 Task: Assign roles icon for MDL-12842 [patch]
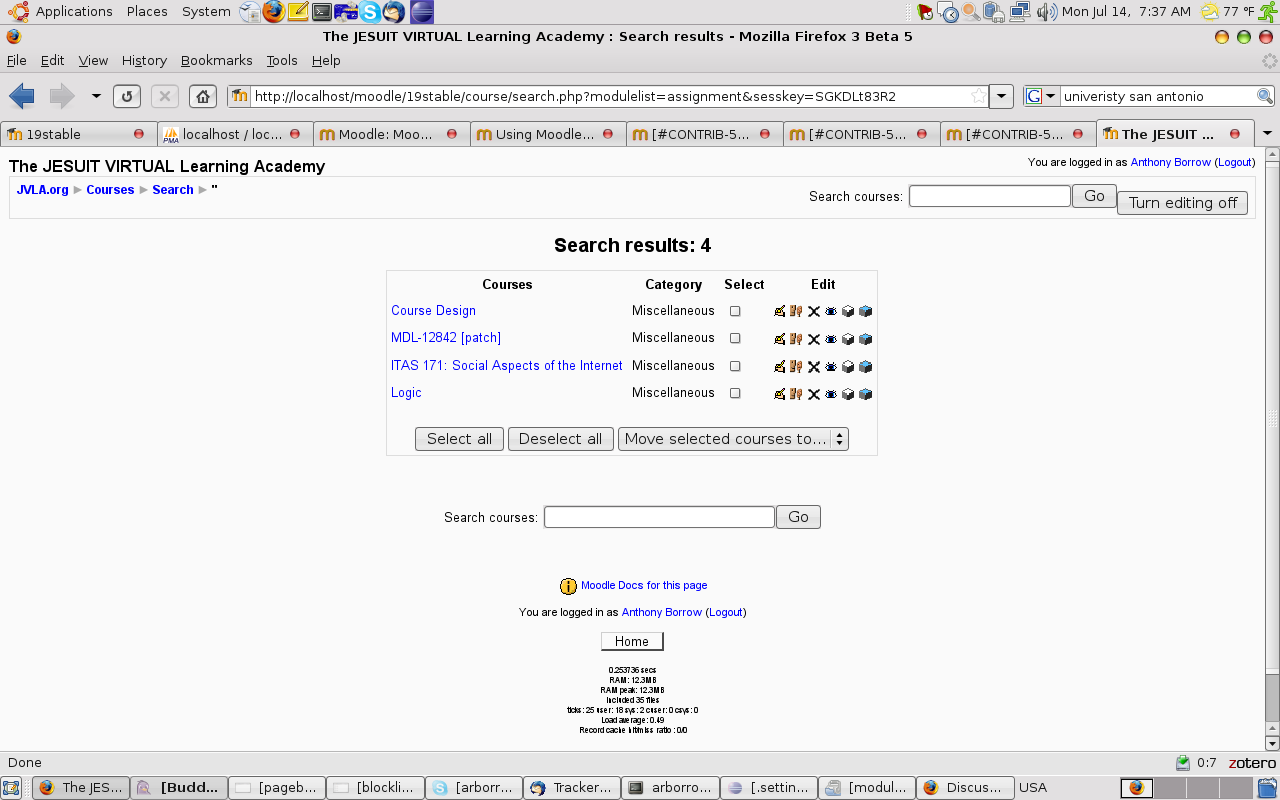[796, 339]
